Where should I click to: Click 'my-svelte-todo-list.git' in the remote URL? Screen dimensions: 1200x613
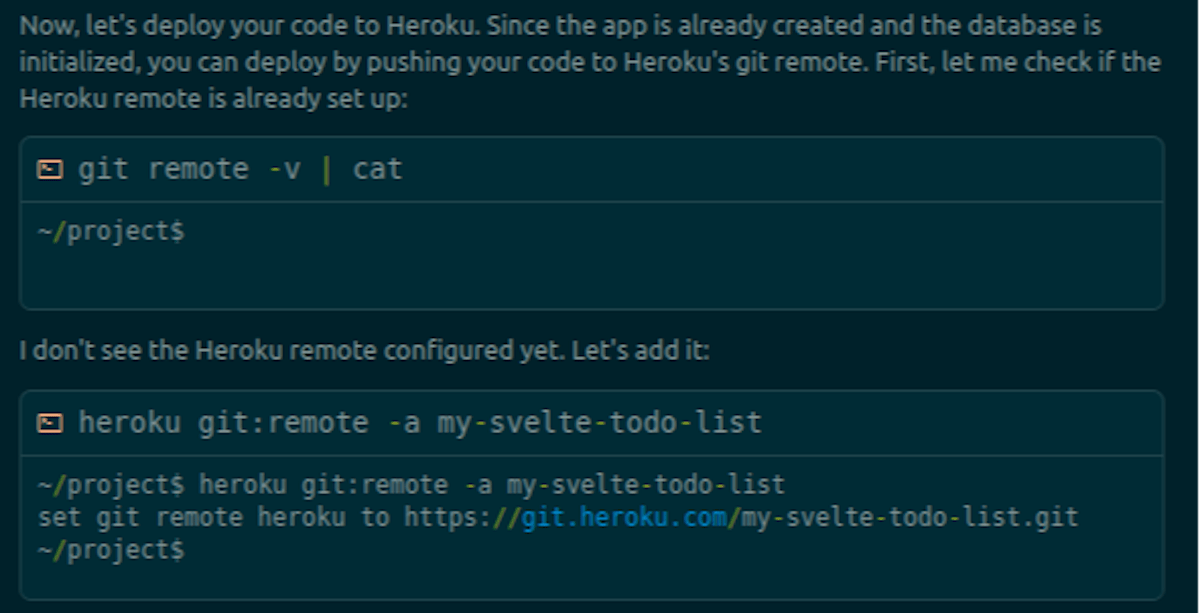click(910, 518)
